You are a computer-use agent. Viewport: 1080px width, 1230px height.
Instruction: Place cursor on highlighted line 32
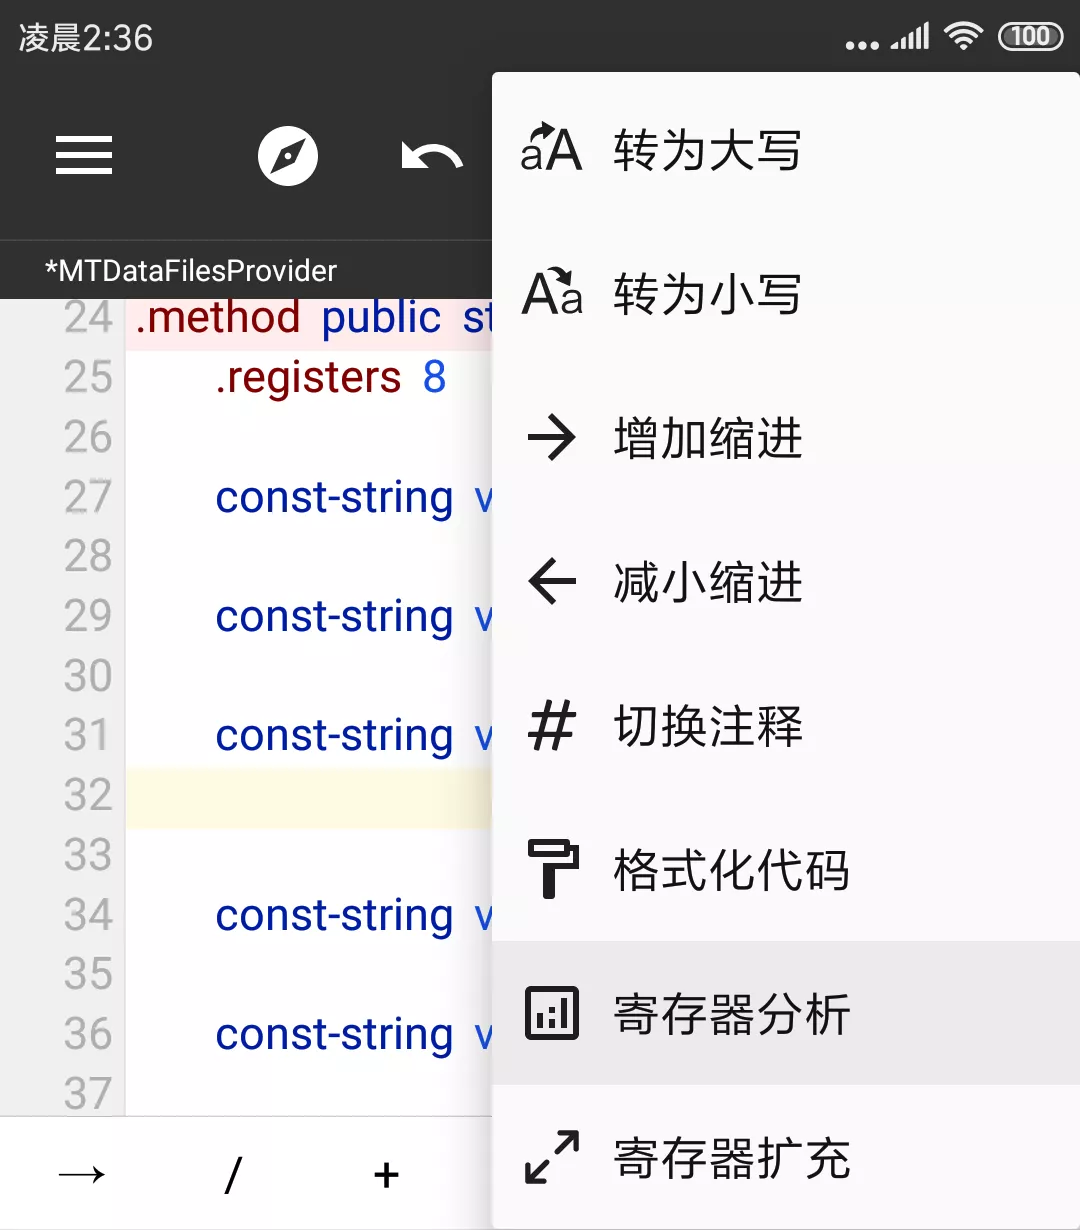click(x=308, y=797)
